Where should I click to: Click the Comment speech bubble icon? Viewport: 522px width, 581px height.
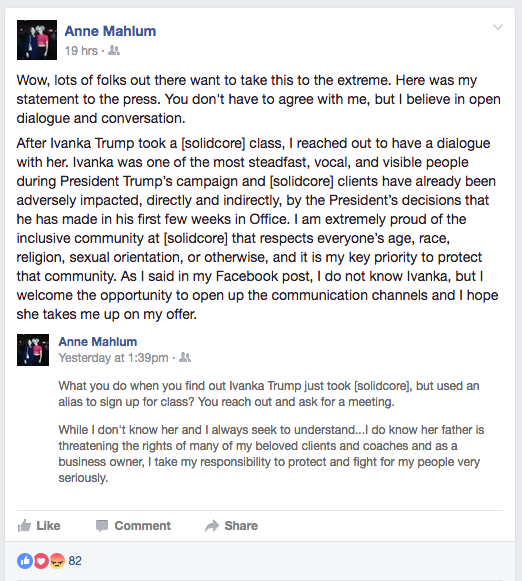(x=102, y=526)
